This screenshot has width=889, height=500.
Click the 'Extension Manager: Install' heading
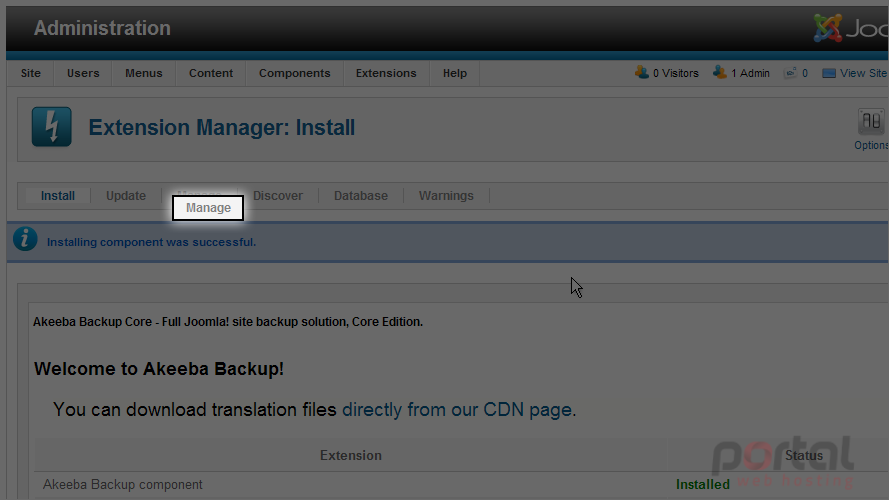click(x=222, y=127)
